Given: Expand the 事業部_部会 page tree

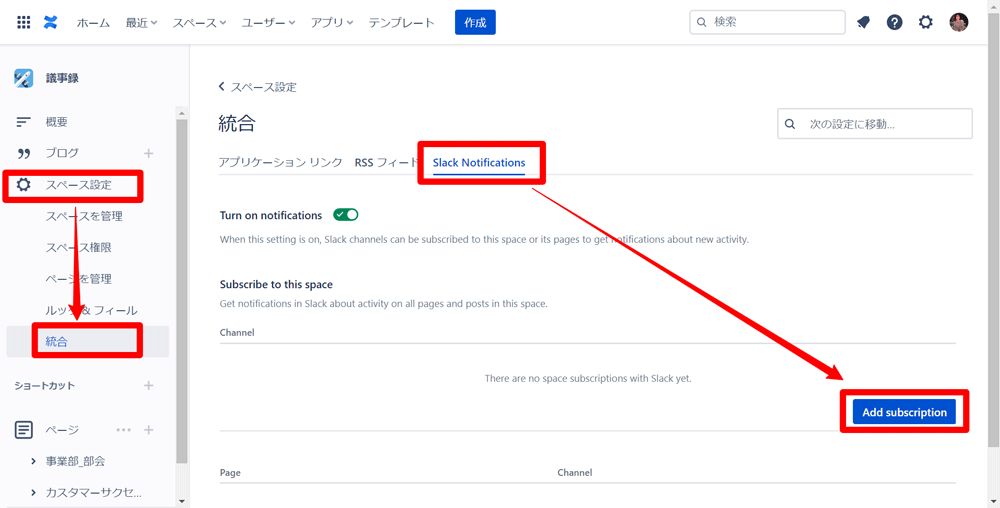Looking at the screenshot, I should (33, 461).
